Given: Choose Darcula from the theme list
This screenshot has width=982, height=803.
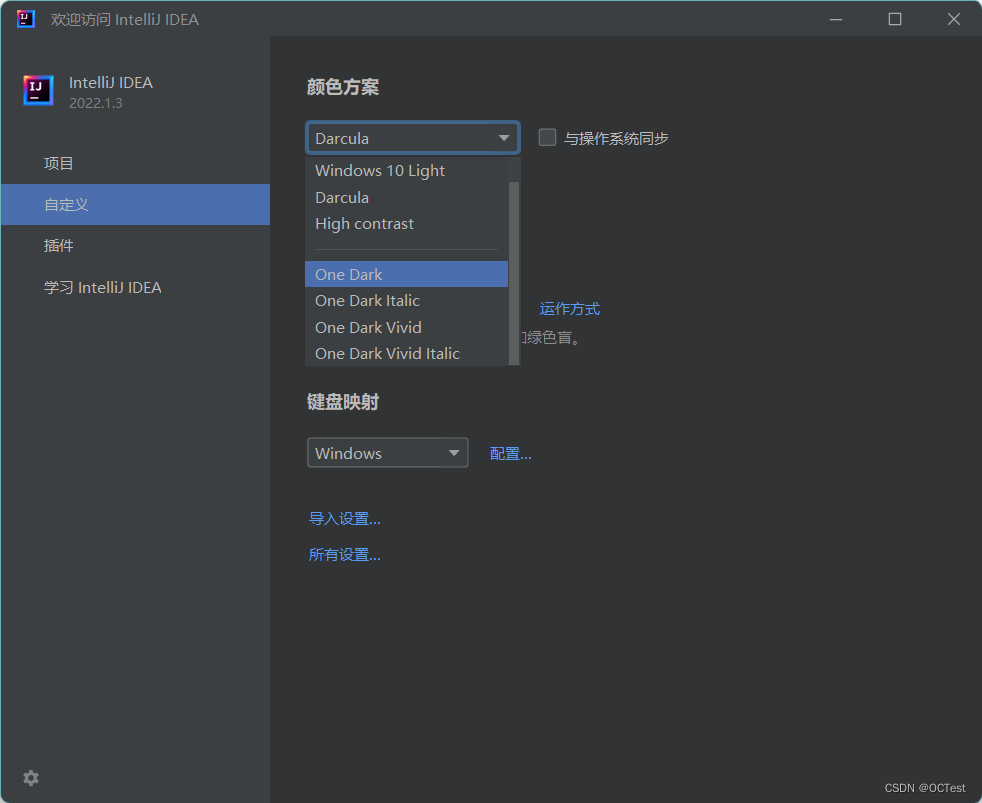Looking at the screenshot, I should click(406, 197).
